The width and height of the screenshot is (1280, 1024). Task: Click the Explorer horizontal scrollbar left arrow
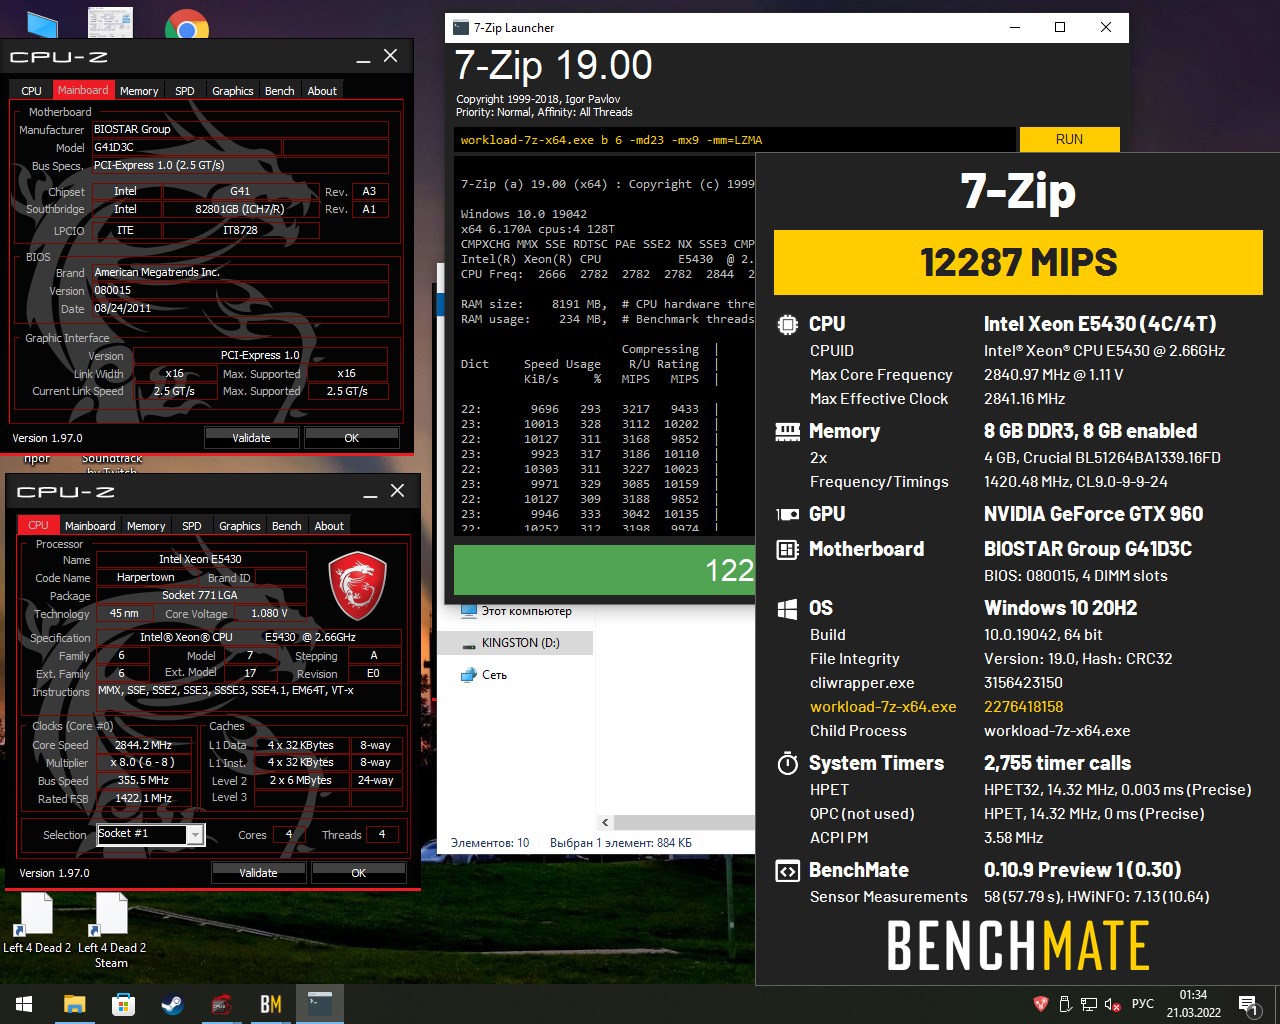pos(605,822)
